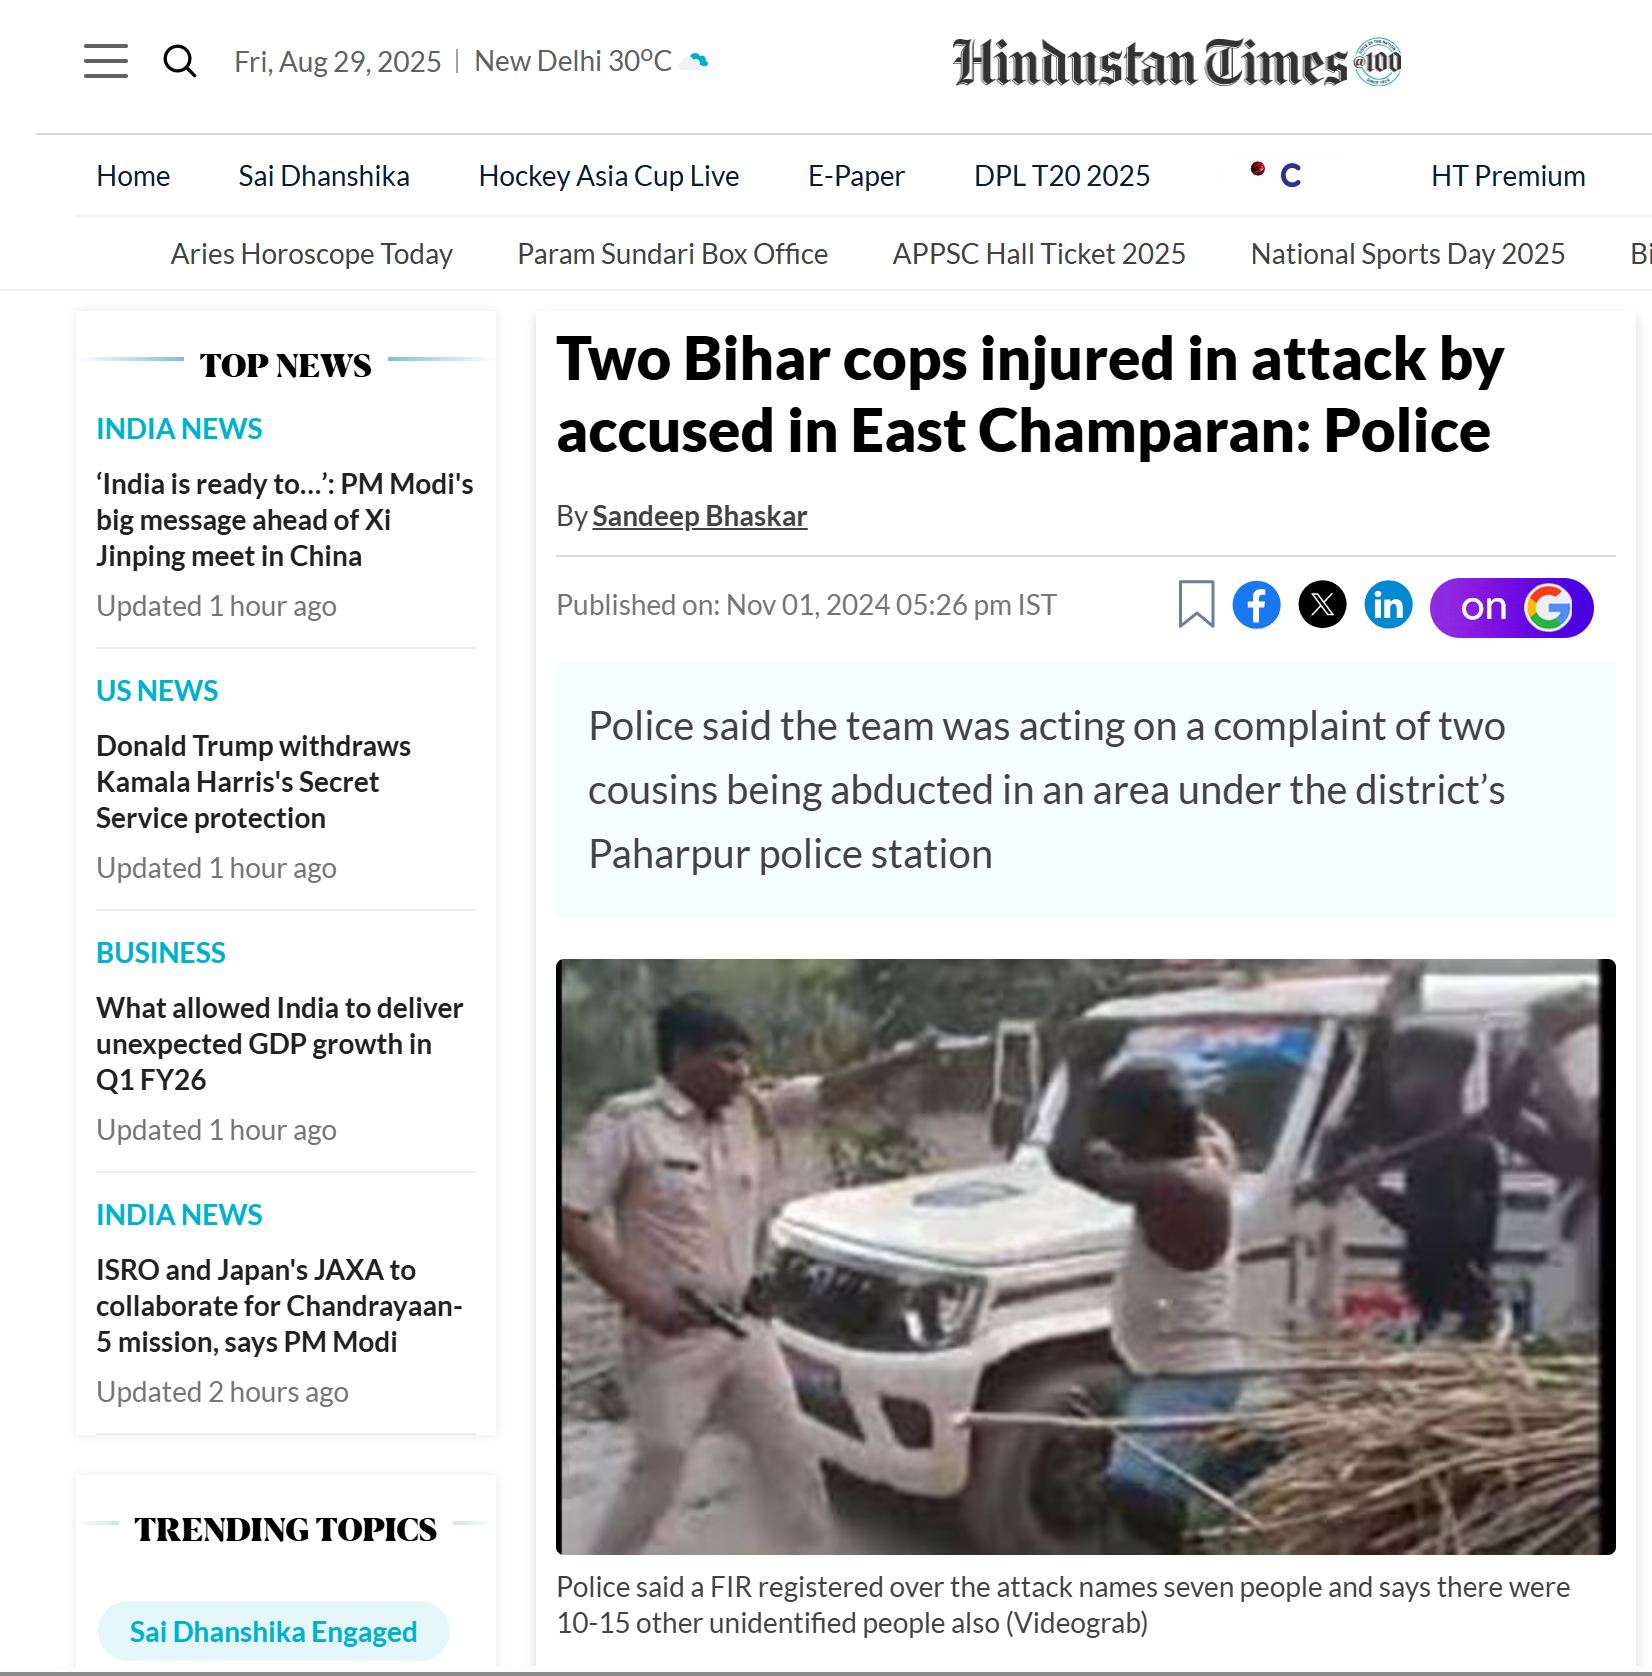Open the hamburger menu icon
Screen dimensions: 1652x1676
coord(105,61)
